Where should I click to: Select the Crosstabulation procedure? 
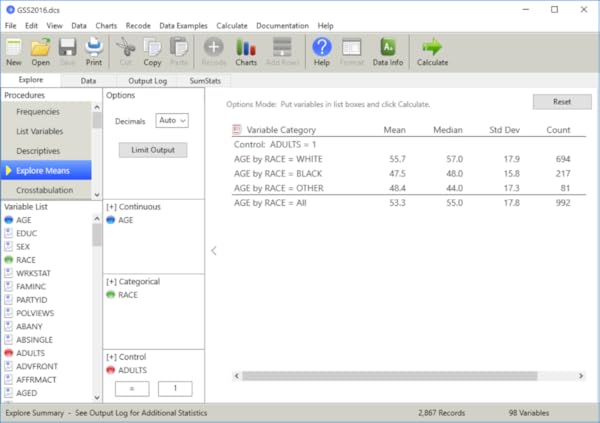[x=46, y=190]
